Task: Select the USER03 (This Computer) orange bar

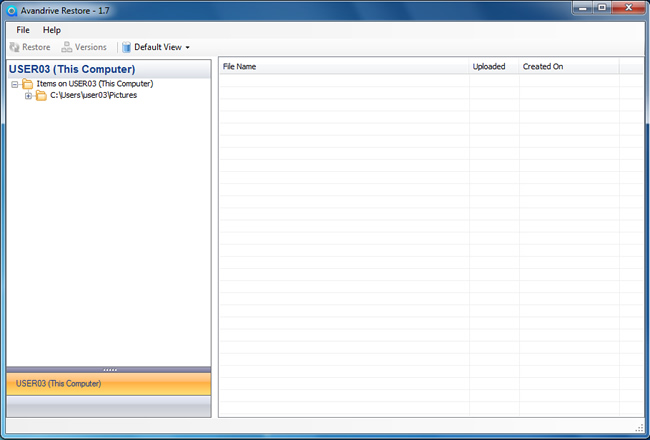Action: point(108,383)
